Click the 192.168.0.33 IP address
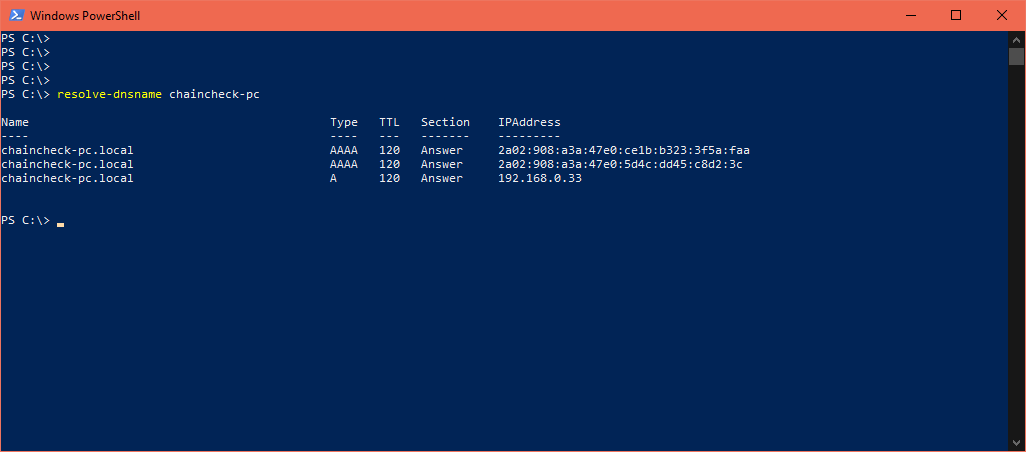1026x452 pixels. tap(540, 178)
